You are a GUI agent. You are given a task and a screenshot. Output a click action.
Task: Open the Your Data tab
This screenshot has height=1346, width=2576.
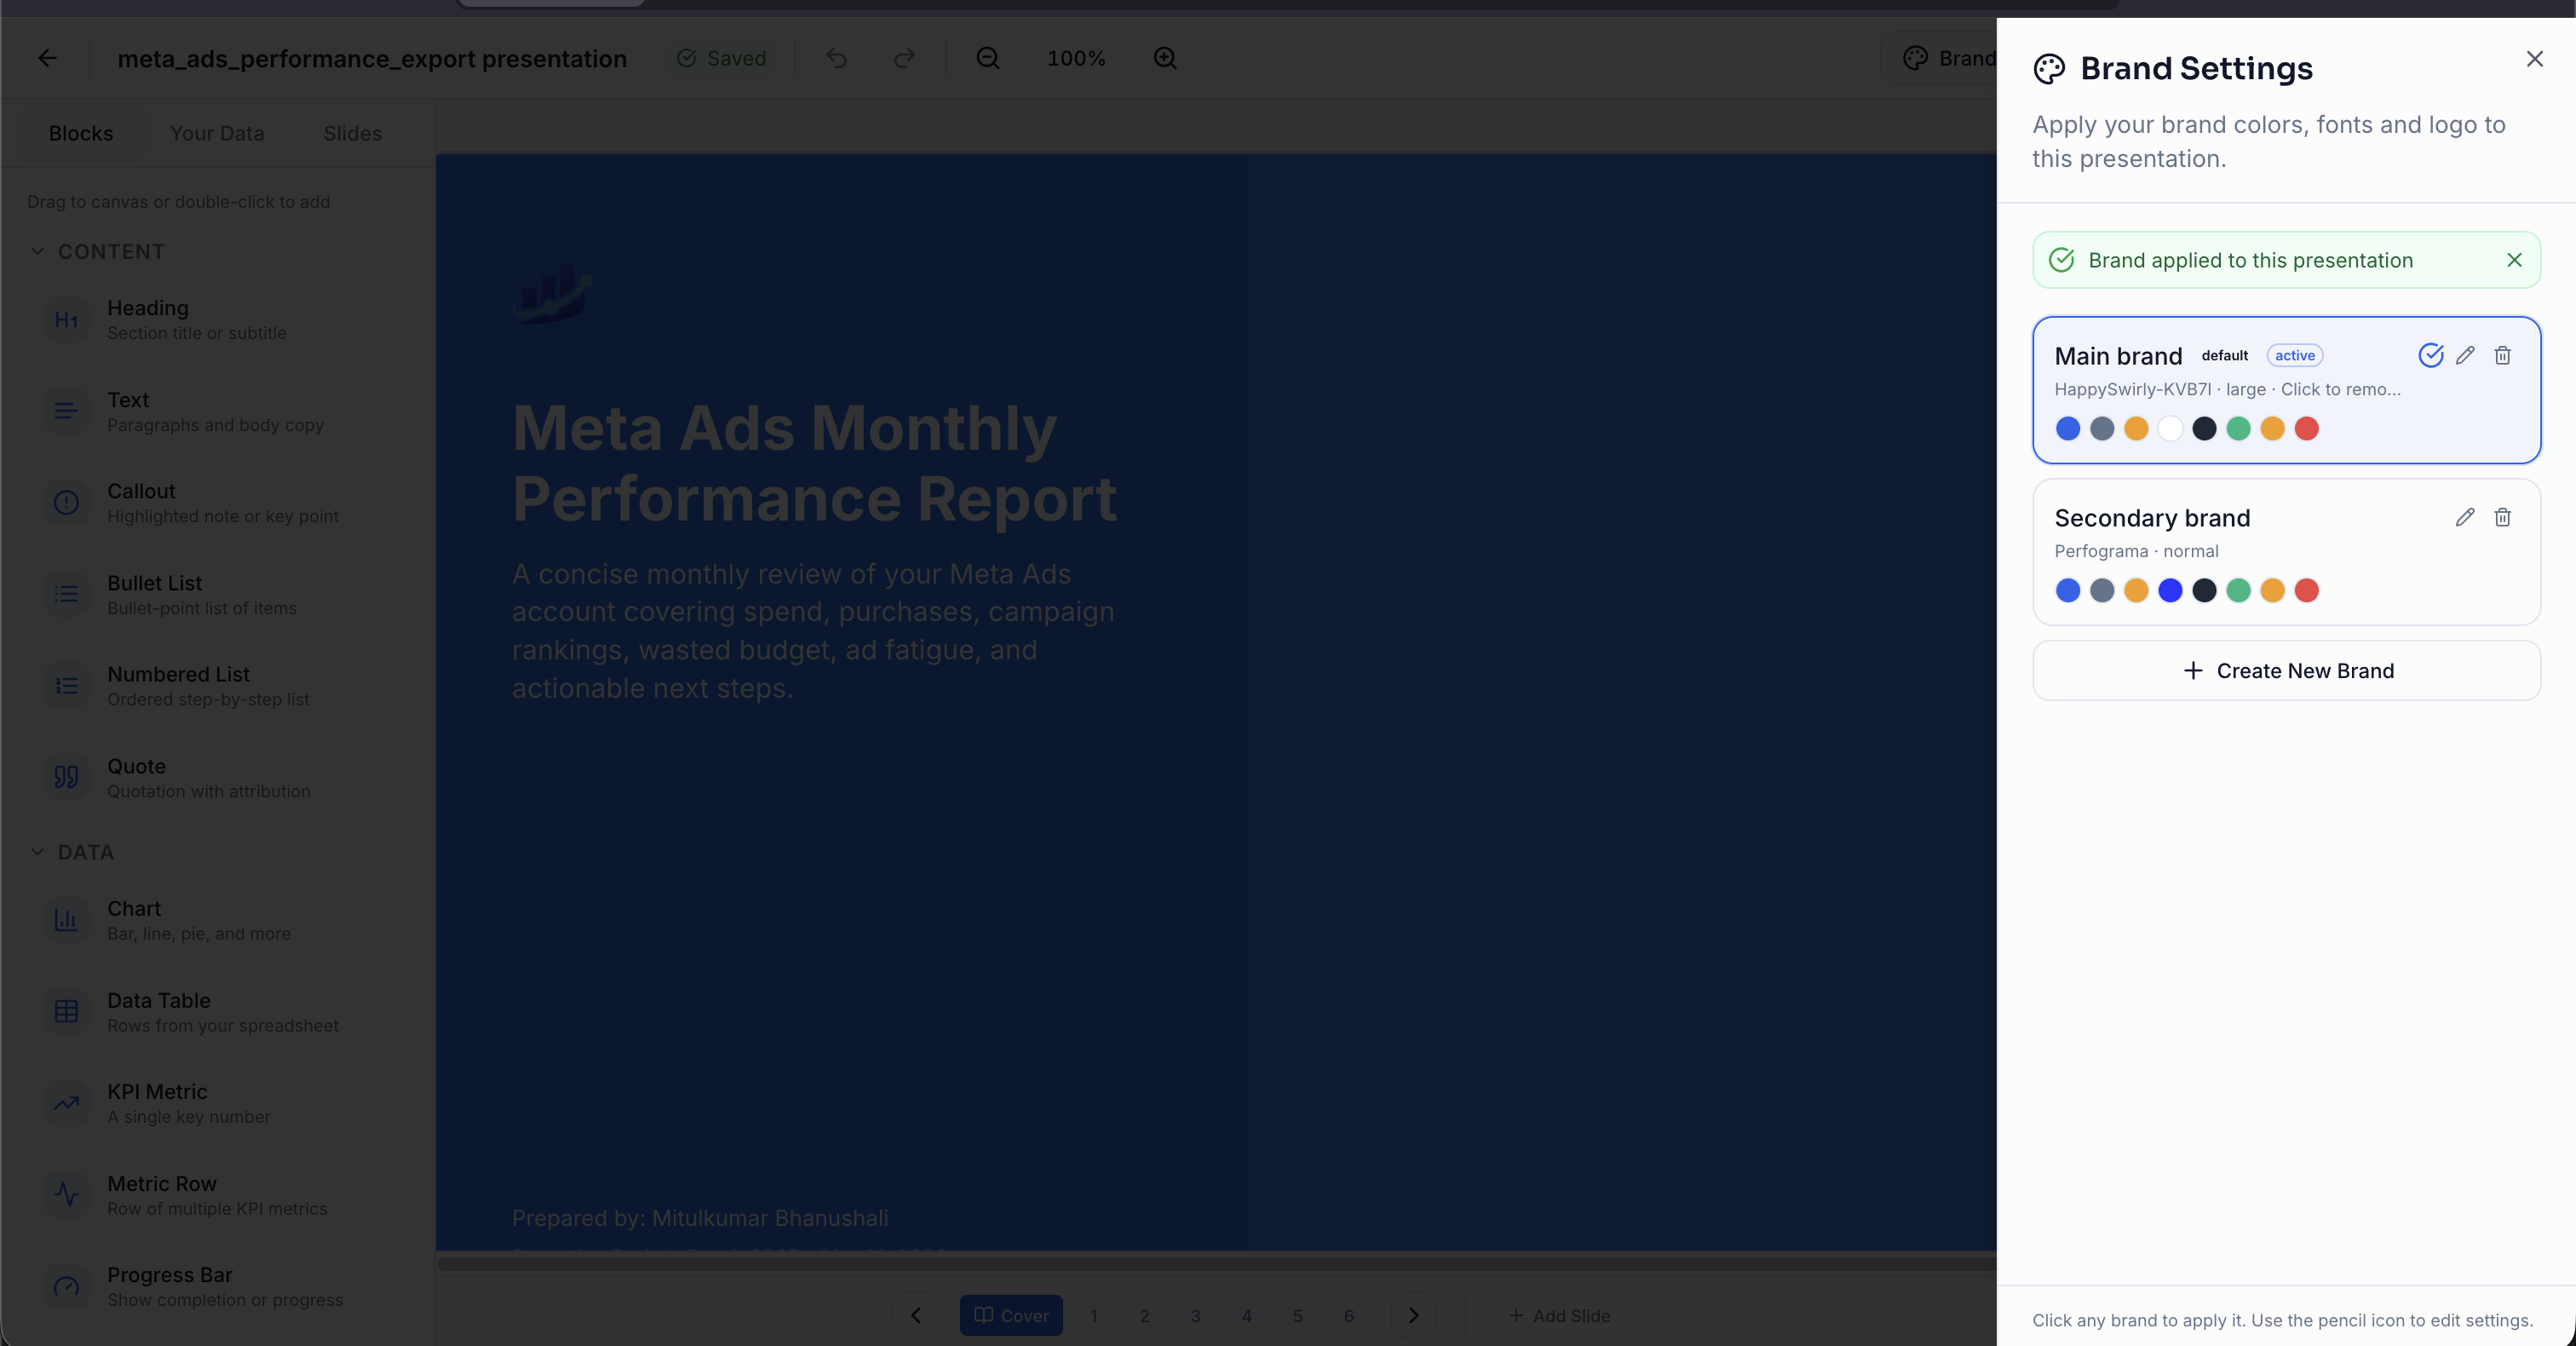217,133
